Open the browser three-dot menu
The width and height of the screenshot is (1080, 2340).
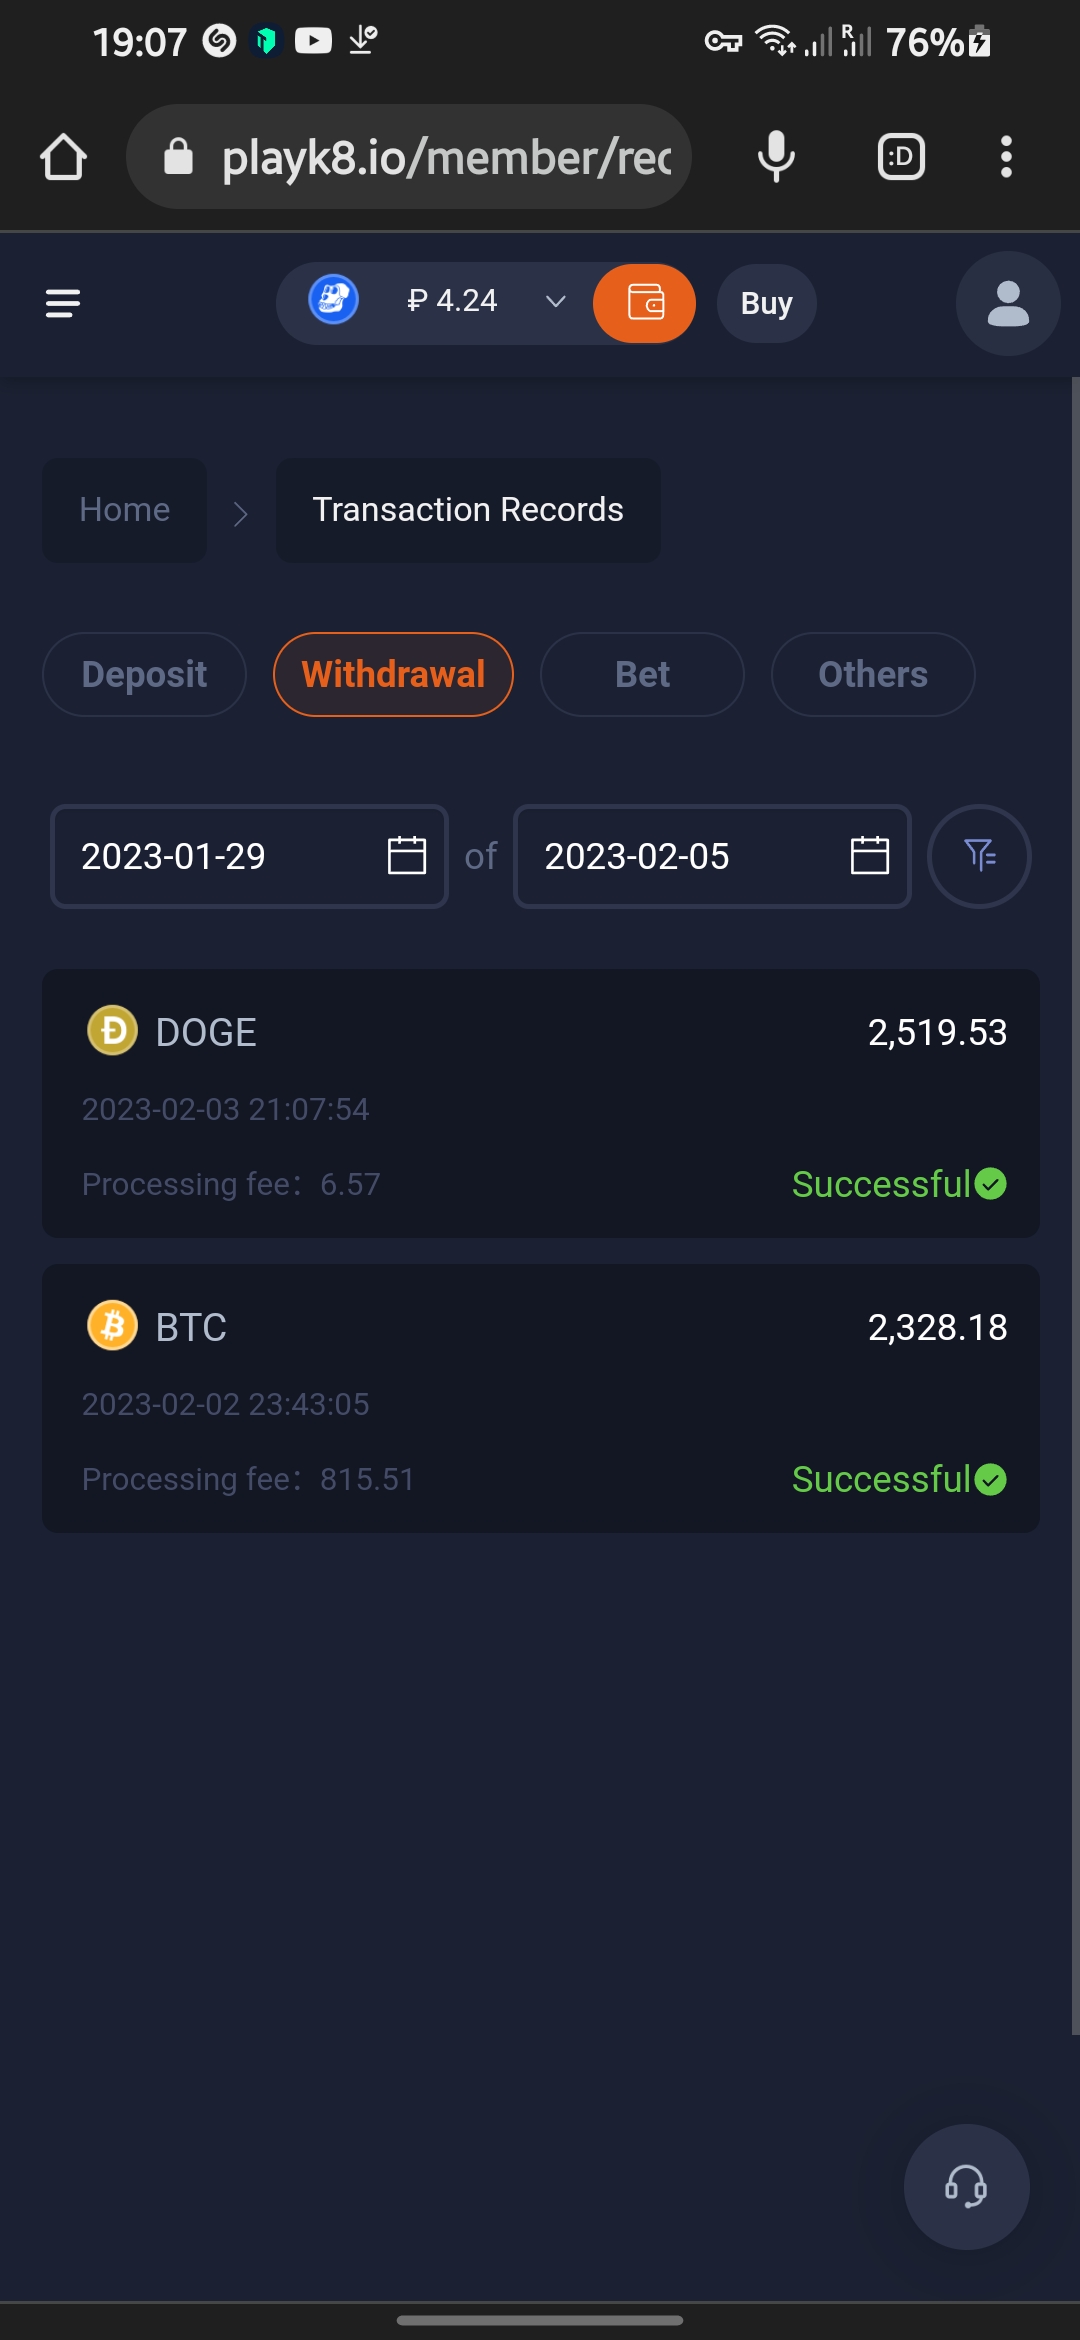click(1006, 157)
